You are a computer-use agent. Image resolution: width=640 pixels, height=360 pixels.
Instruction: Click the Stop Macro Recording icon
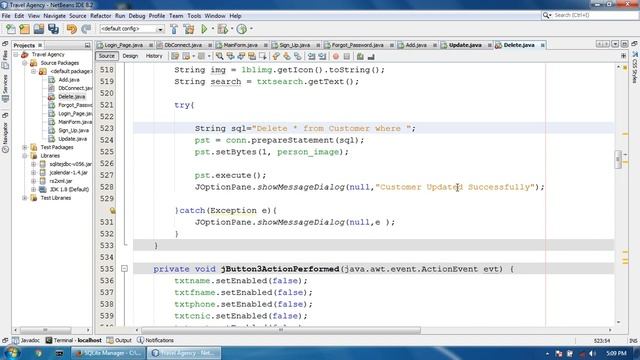coord(347,56)
